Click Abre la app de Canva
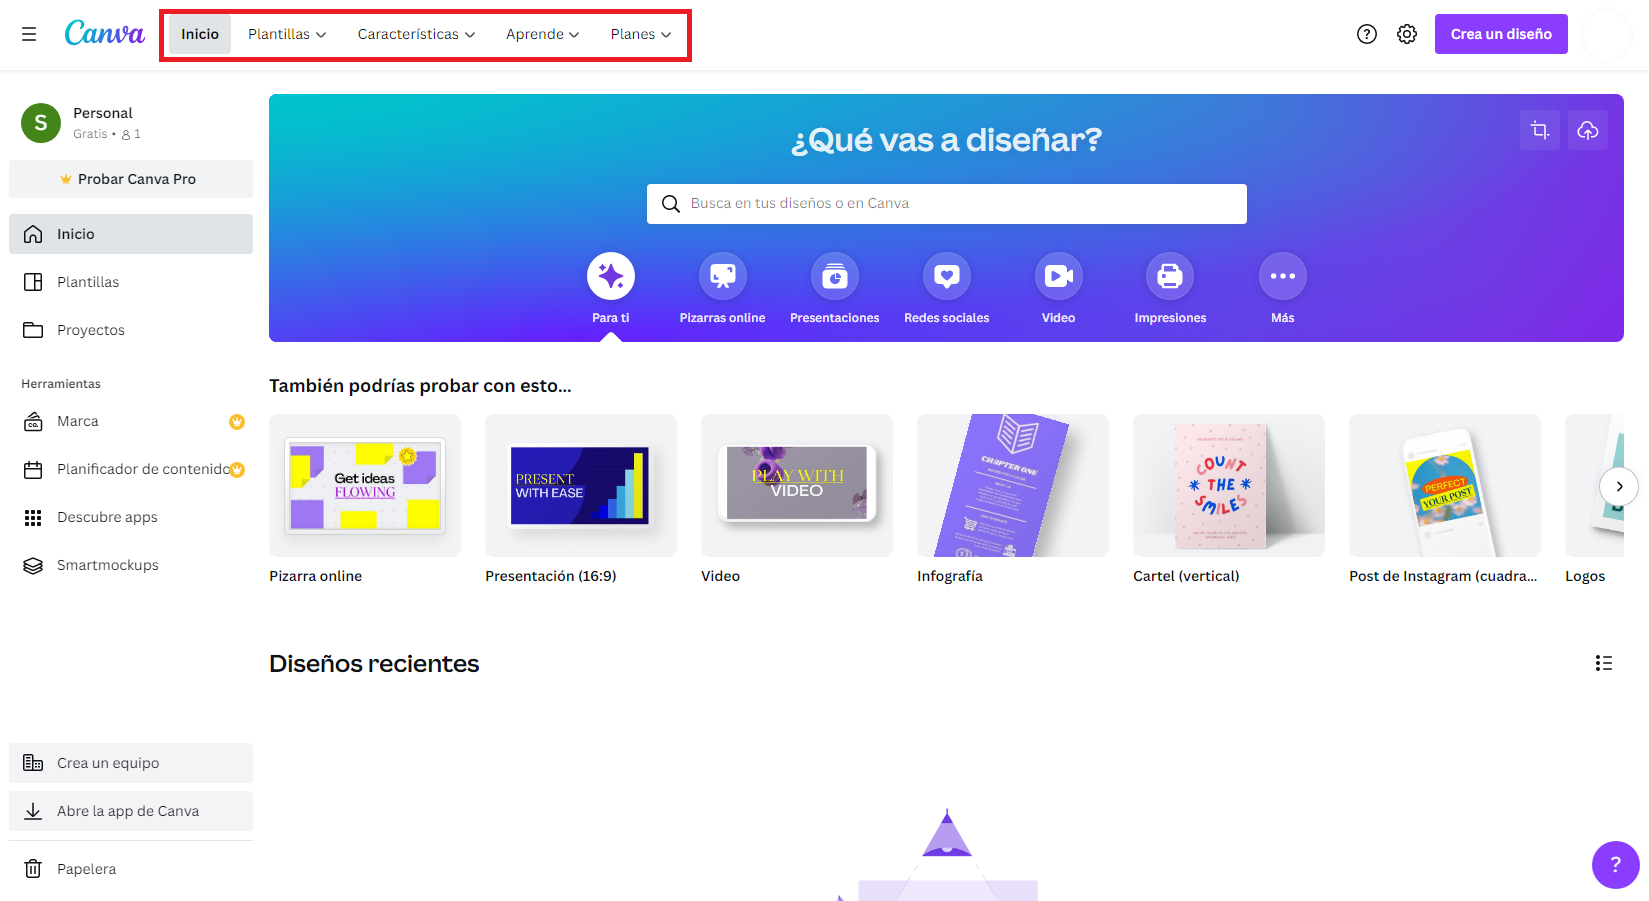Viewport: 1649px width, 901px height. pyautogui.click(x=131, y=811)
